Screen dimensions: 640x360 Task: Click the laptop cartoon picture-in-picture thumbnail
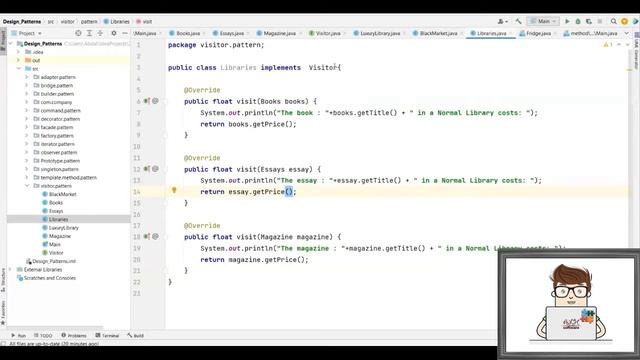click(x=569, y=304)
